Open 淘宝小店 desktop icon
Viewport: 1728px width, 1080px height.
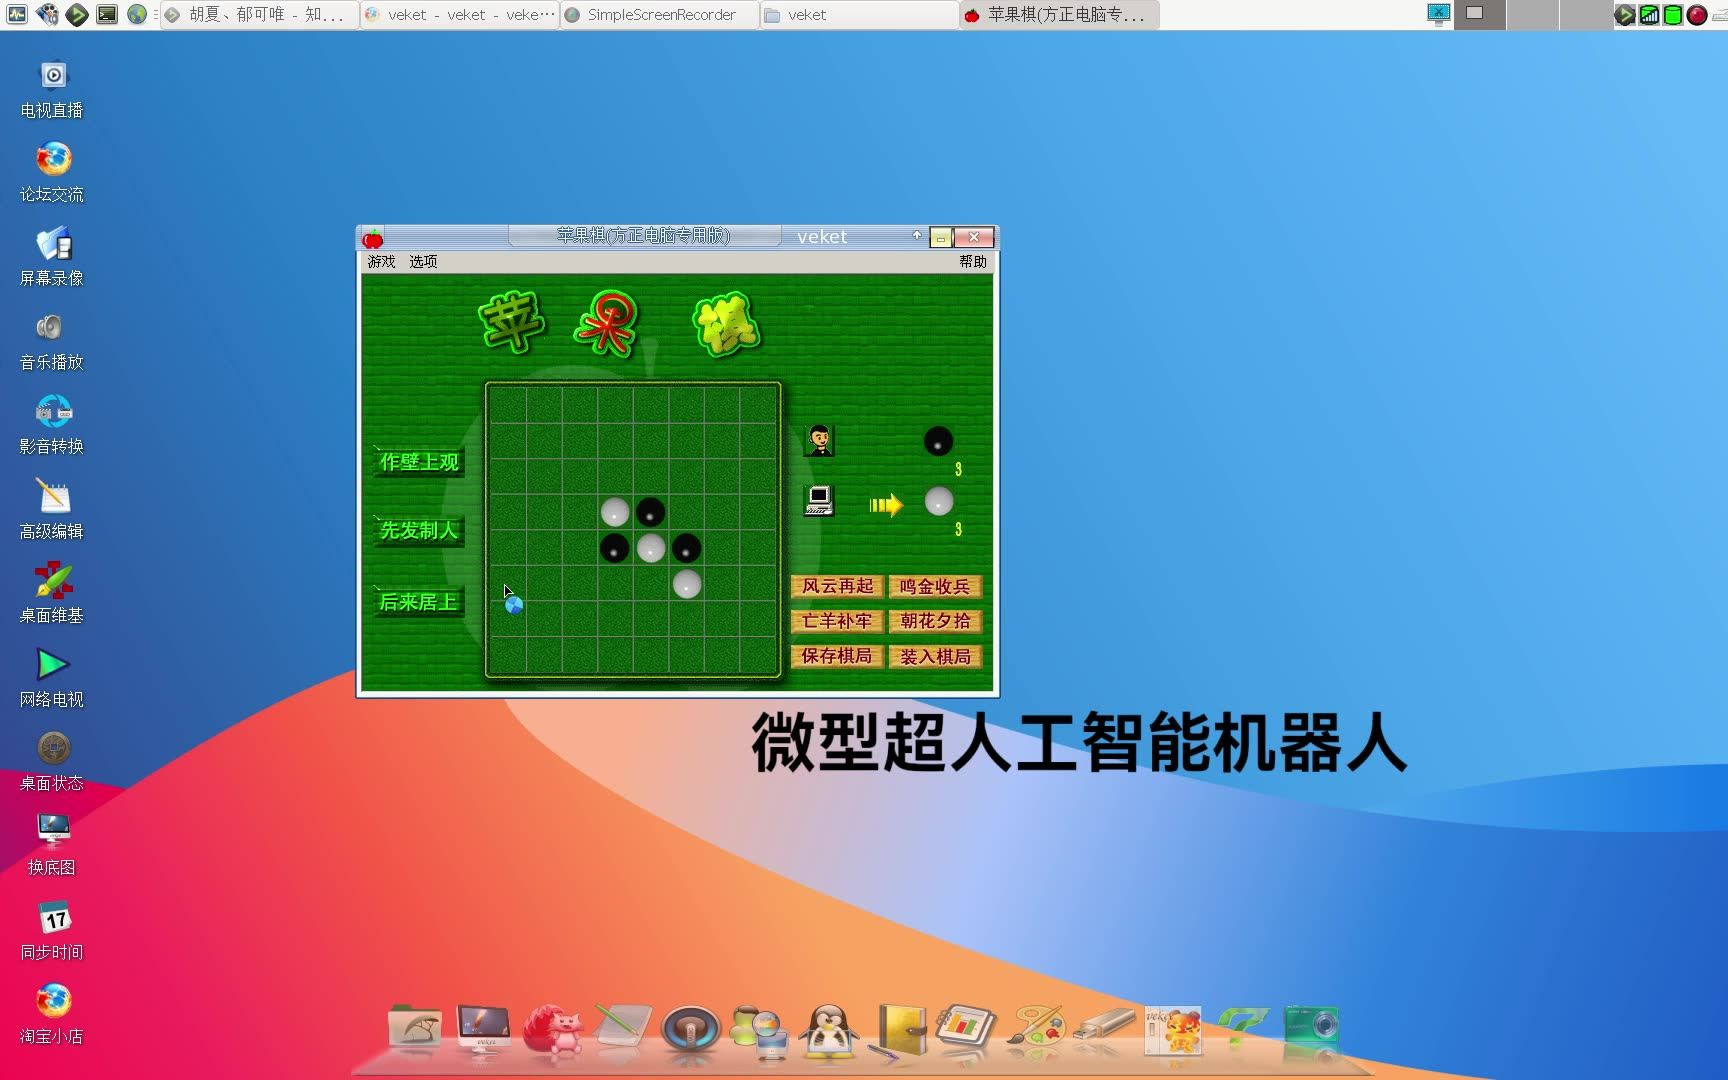click(52, 1014)
